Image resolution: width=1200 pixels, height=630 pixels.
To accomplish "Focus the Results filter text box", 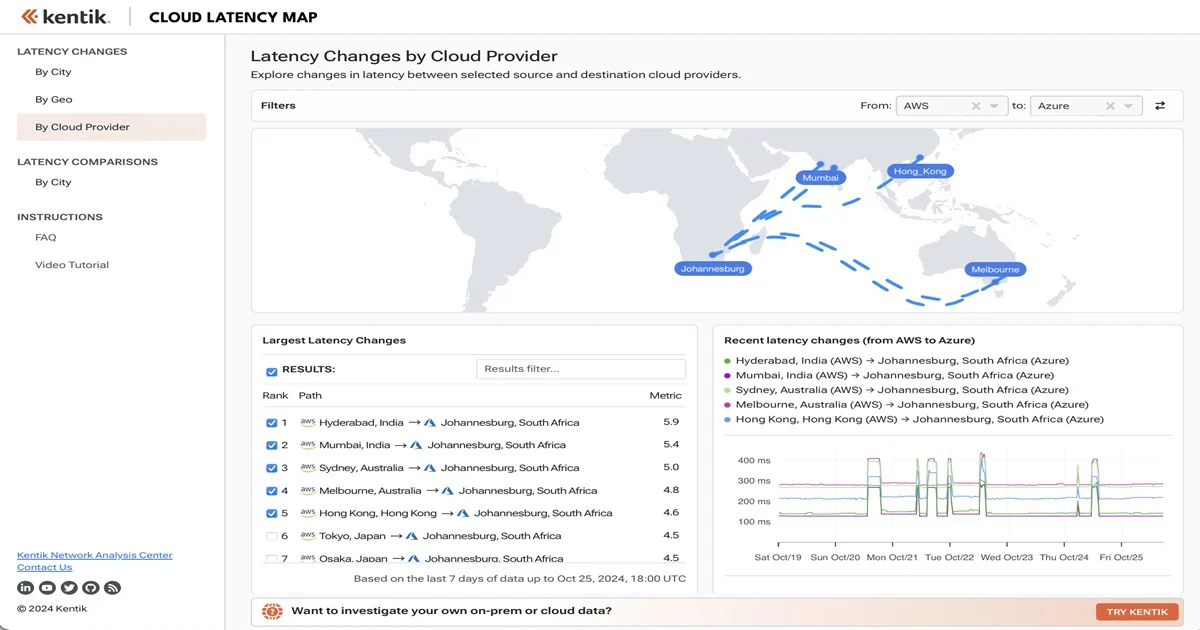I will click(580, 369).
